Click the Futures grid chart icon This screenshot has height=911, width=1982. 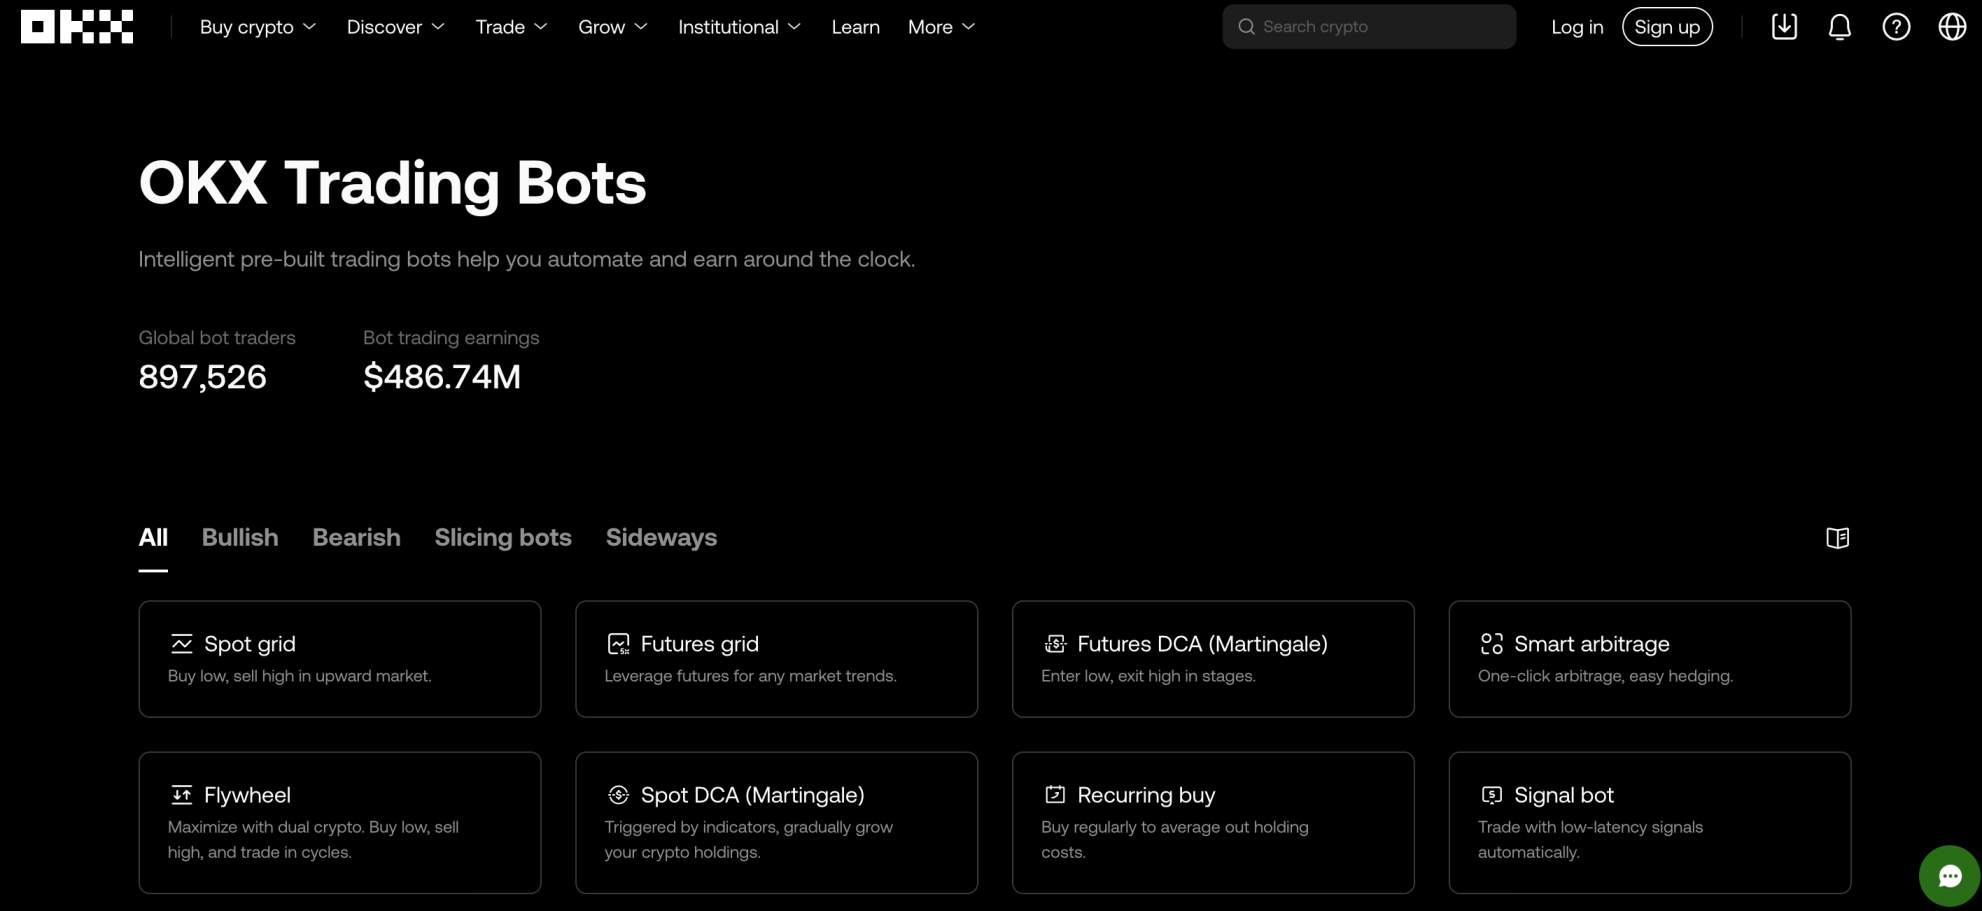tap(619, 643)
